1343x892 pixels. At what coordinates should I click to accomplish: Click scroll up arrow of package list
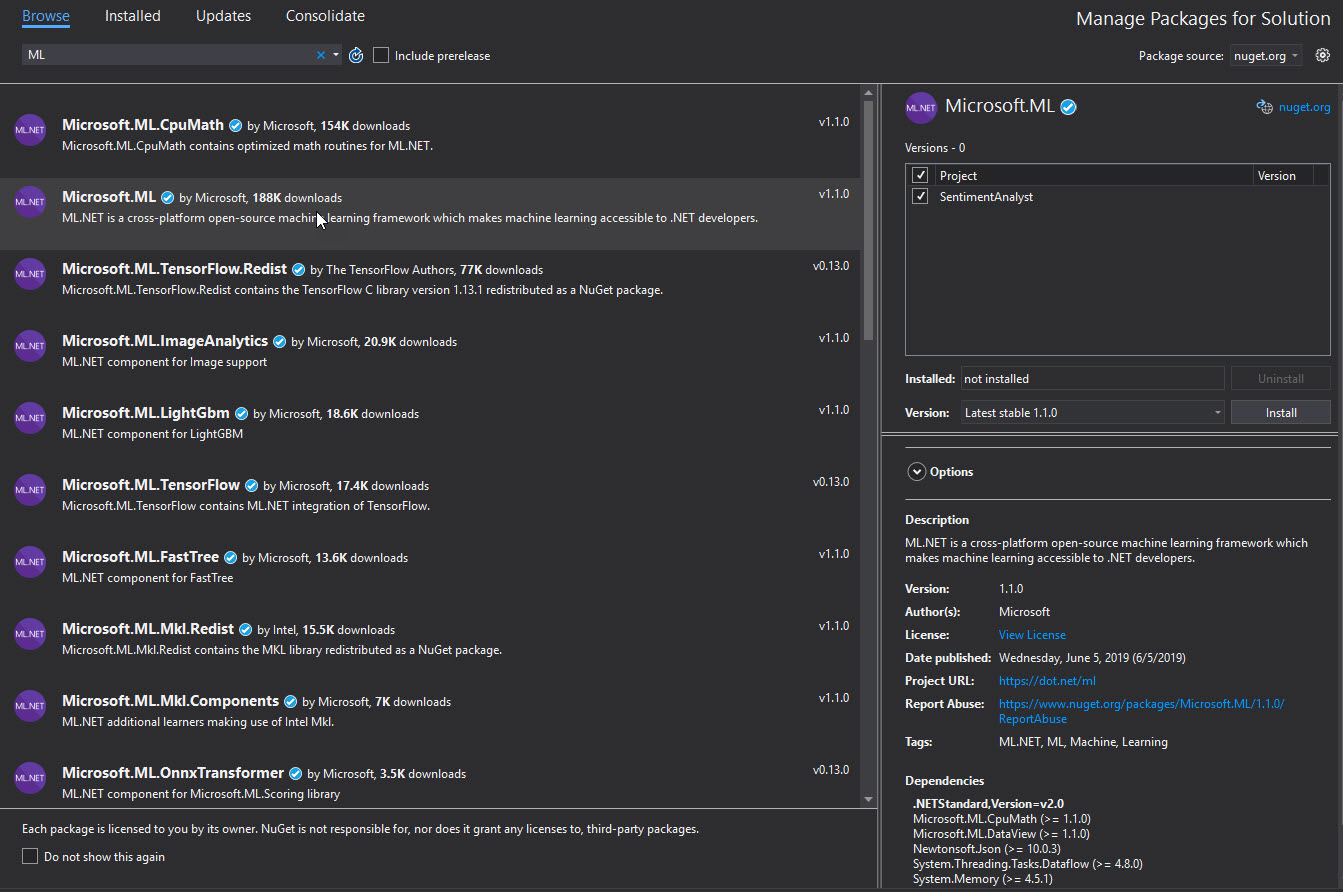(868, 92)
